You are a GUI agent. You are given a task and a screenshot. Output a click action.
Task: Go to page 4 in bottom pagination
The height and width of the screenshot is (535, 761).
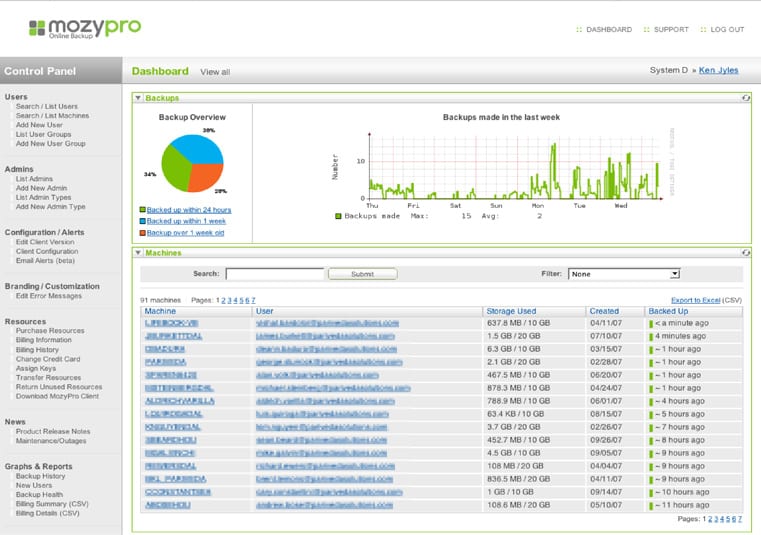(x=722, y=519)
